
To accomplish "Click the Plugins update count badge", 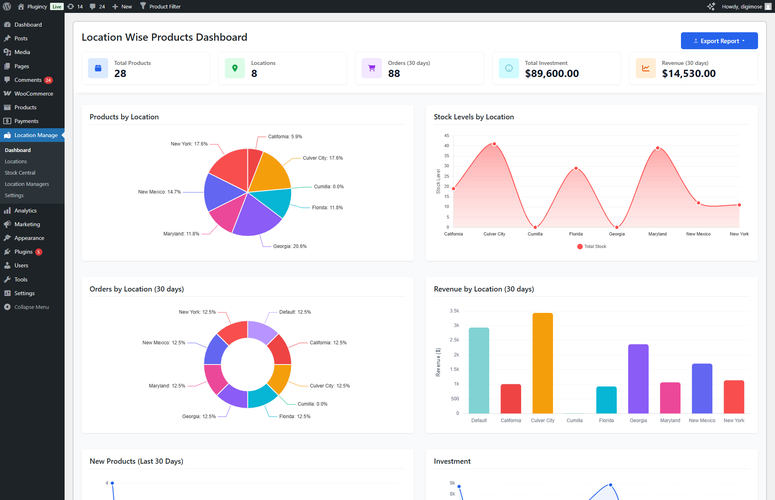I will [39, 252].
